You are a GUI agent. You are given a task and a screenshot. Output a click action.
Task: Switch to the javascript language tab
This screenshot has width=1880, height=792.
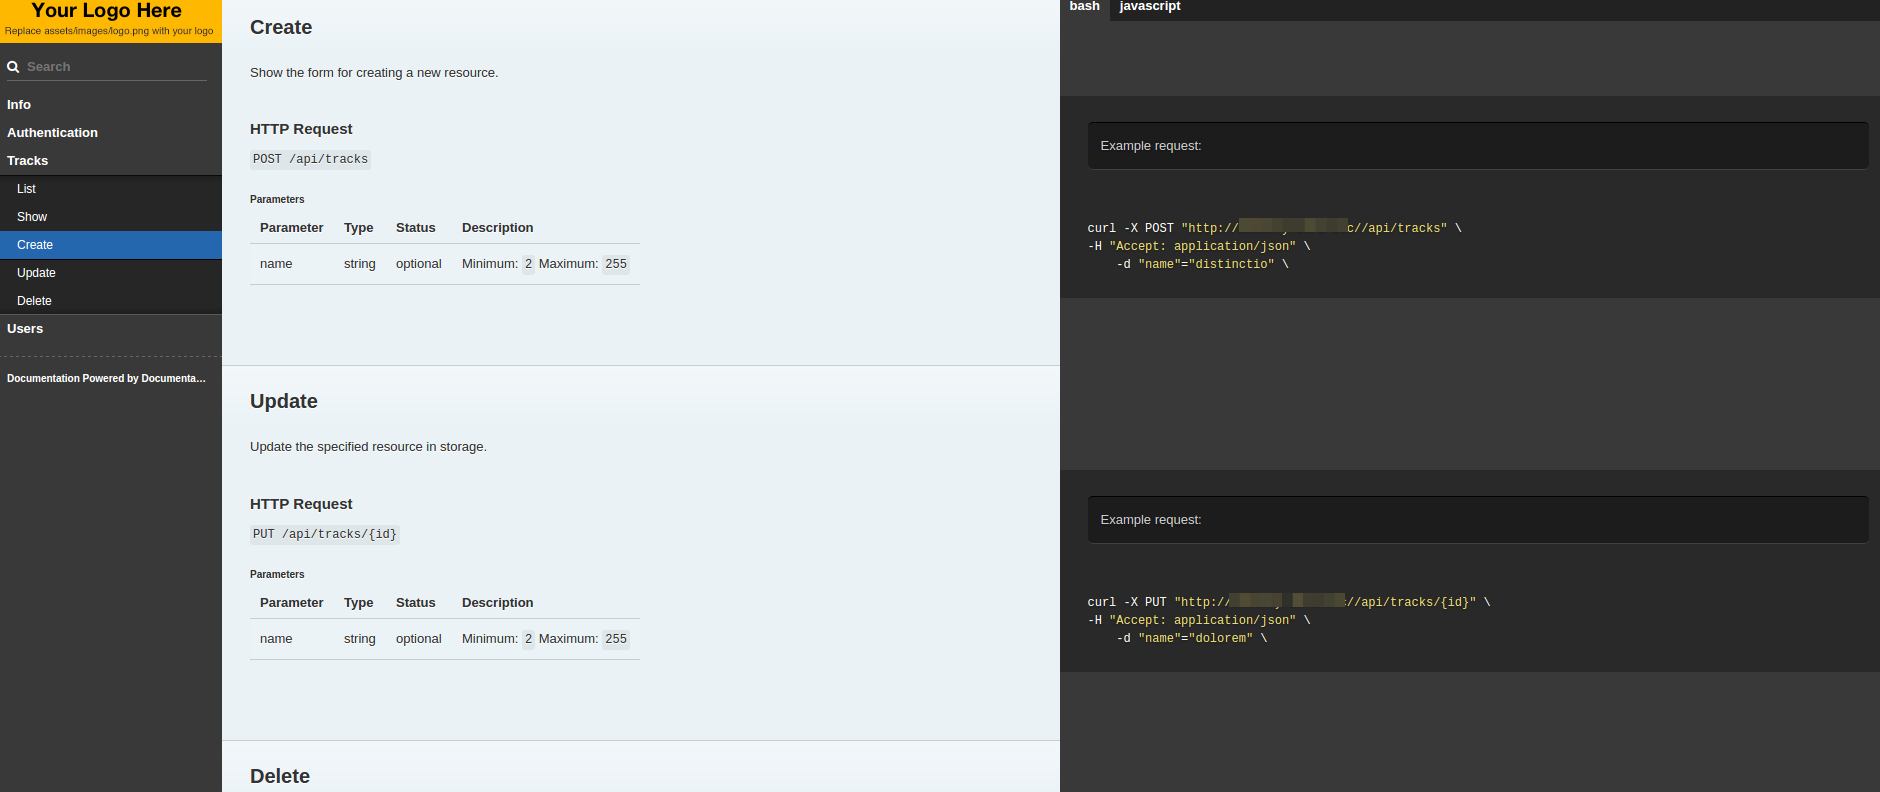pyautogui.click(x=1150, y=7)
